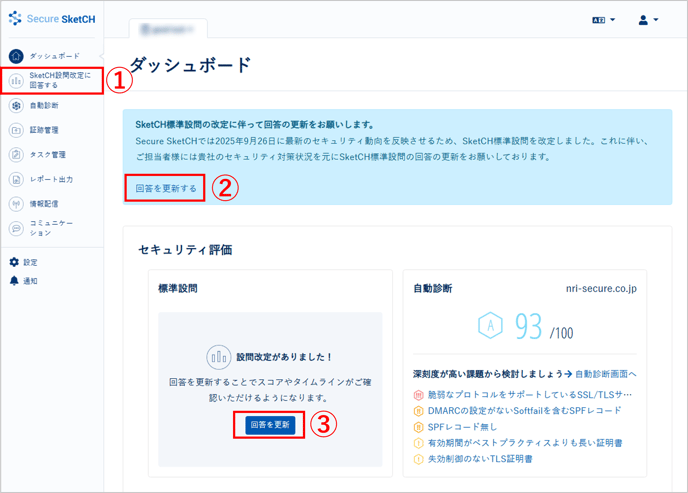Click 回答を更新する link in blue banner

(x=166, y=189)
